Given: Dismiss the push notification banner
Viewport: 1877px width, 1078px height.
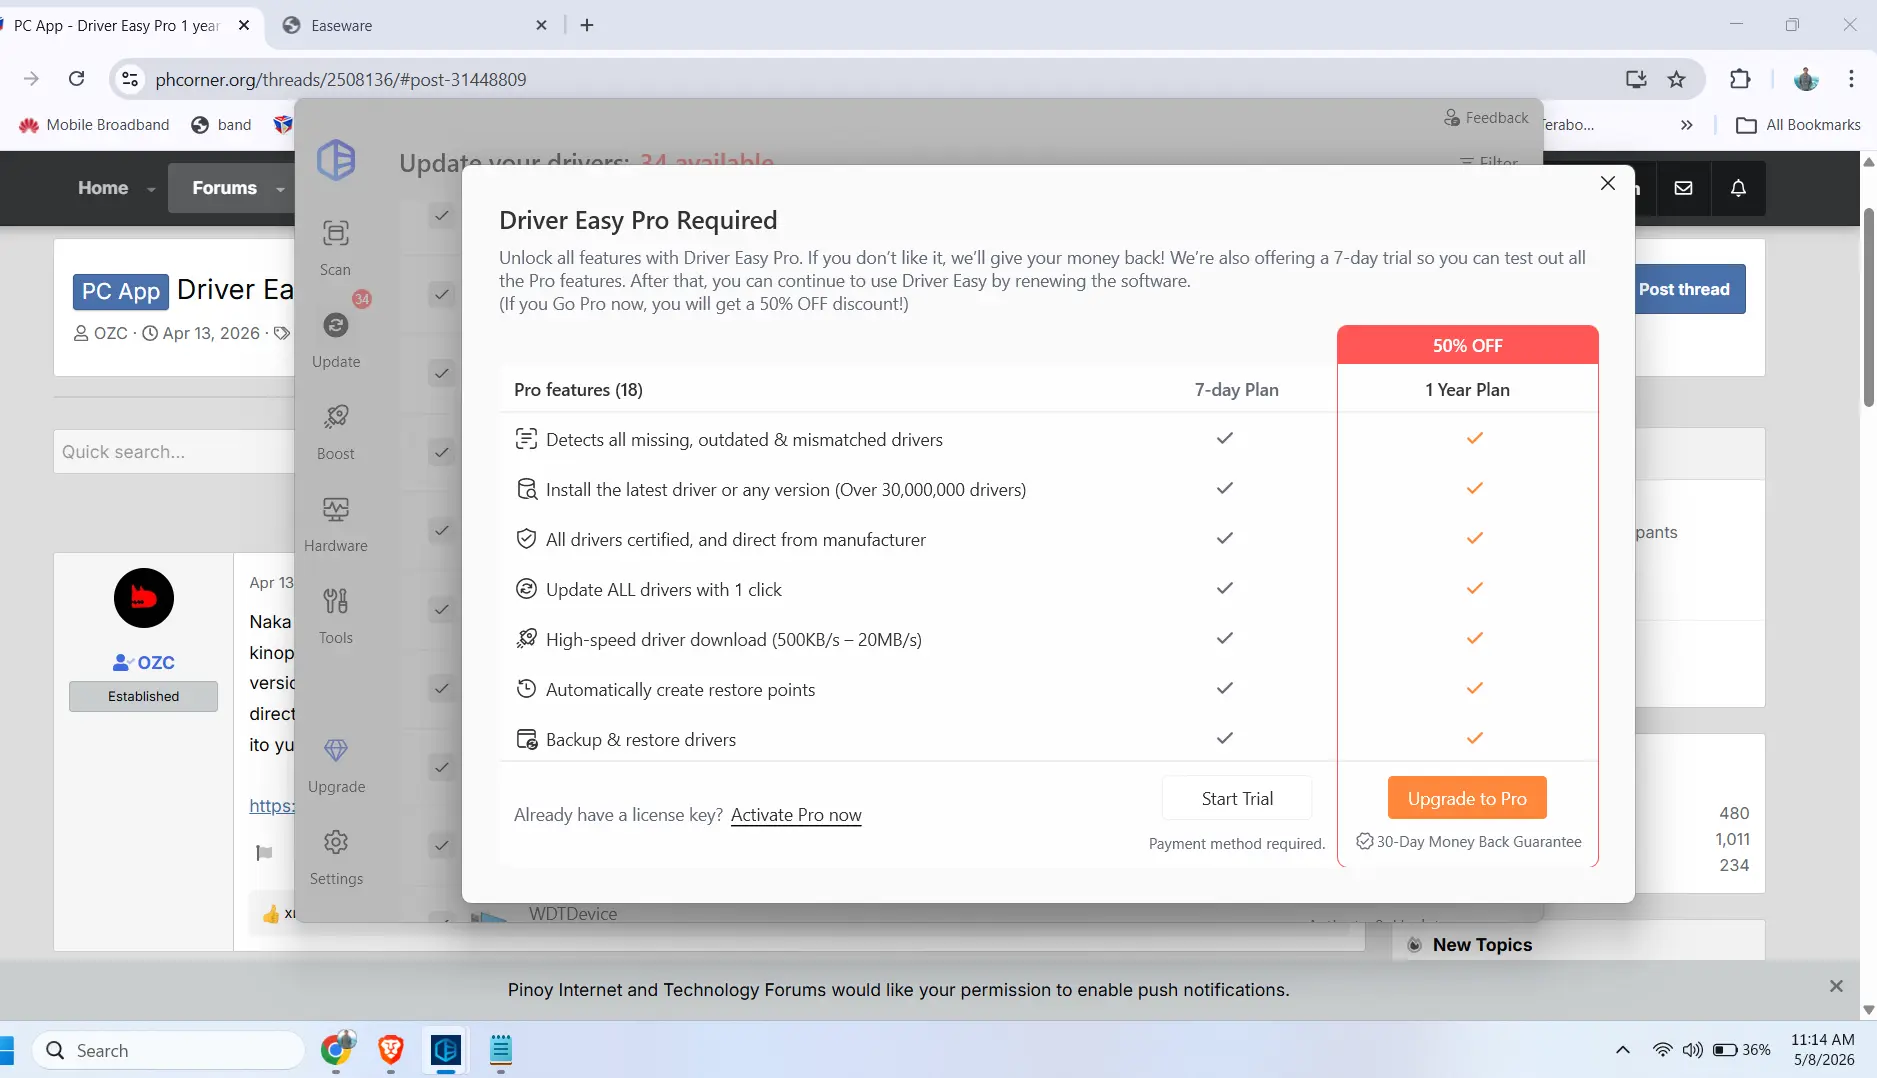Looking at the screenshot, I should point(1836,986).
